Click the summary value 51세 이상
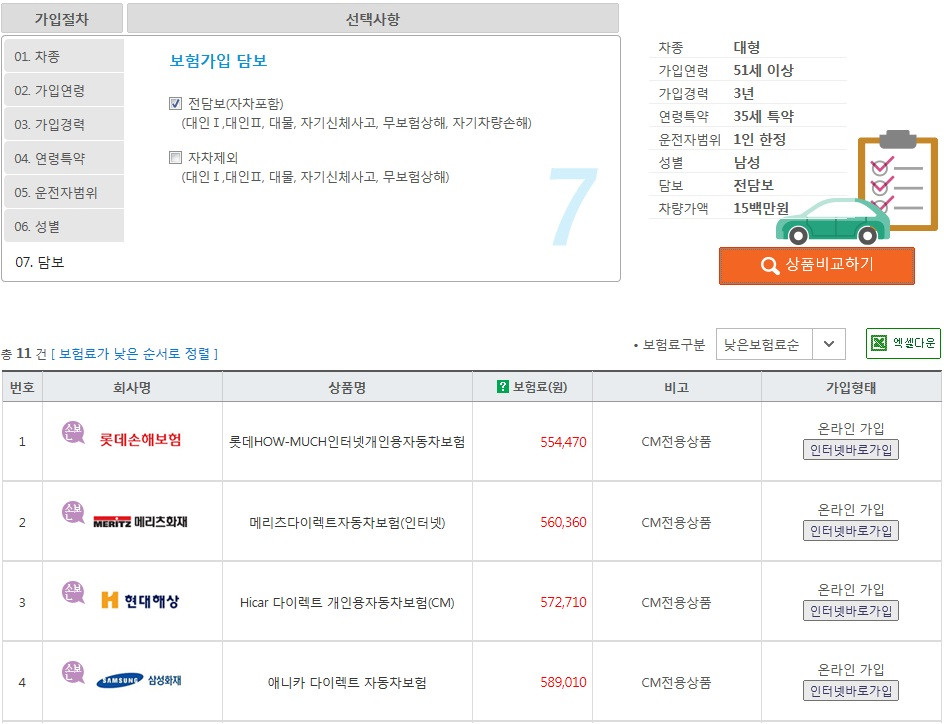This screenshot has width=944, height=724. [x=763, y=70]
